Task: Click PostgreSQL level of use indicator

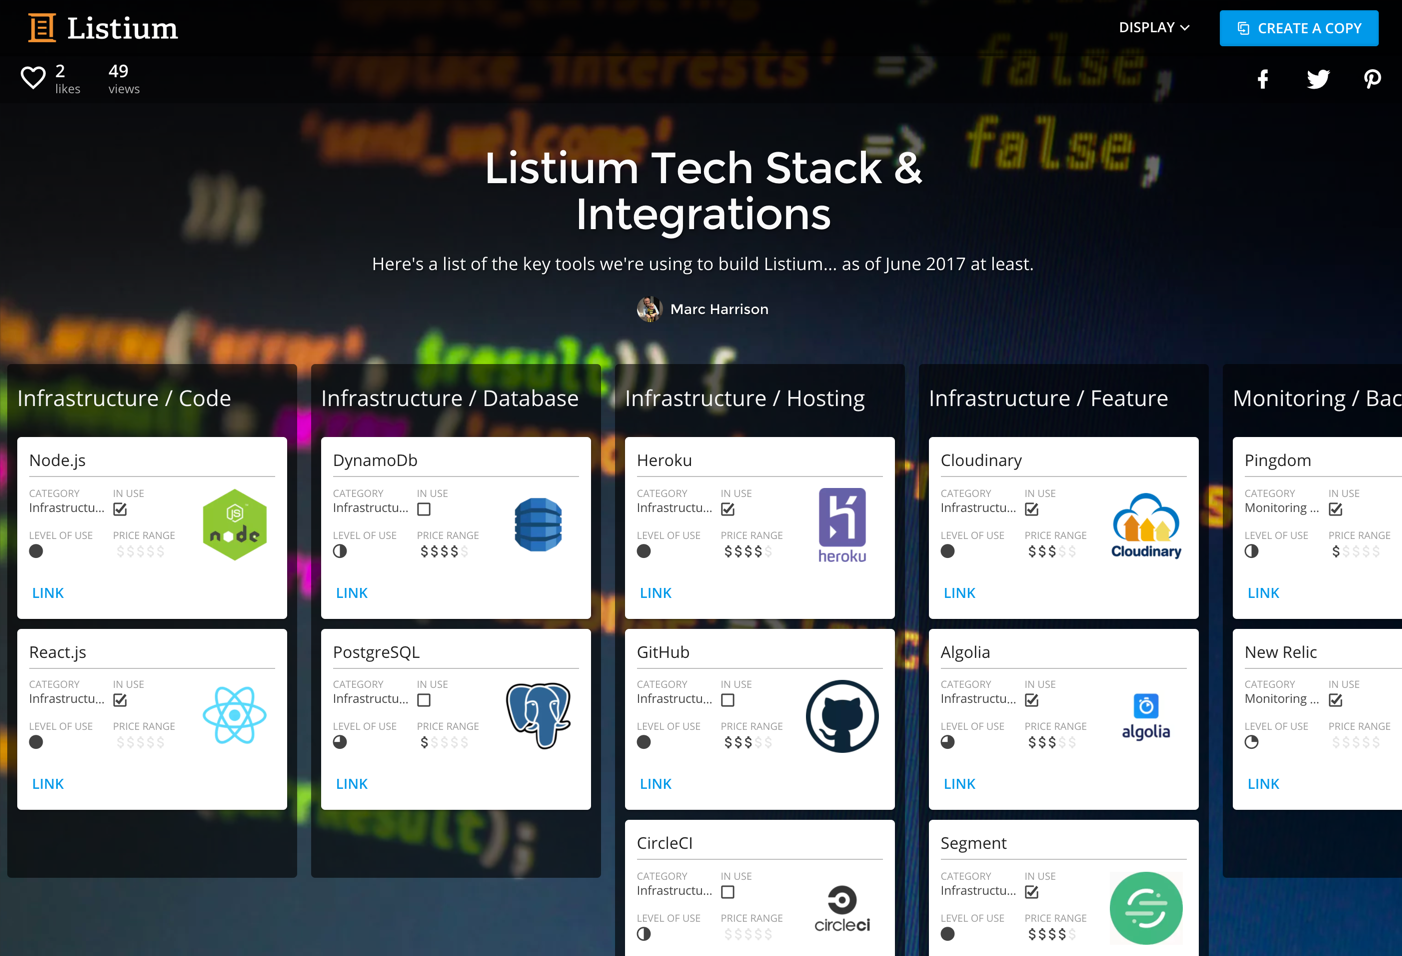Action: point(340,742)
